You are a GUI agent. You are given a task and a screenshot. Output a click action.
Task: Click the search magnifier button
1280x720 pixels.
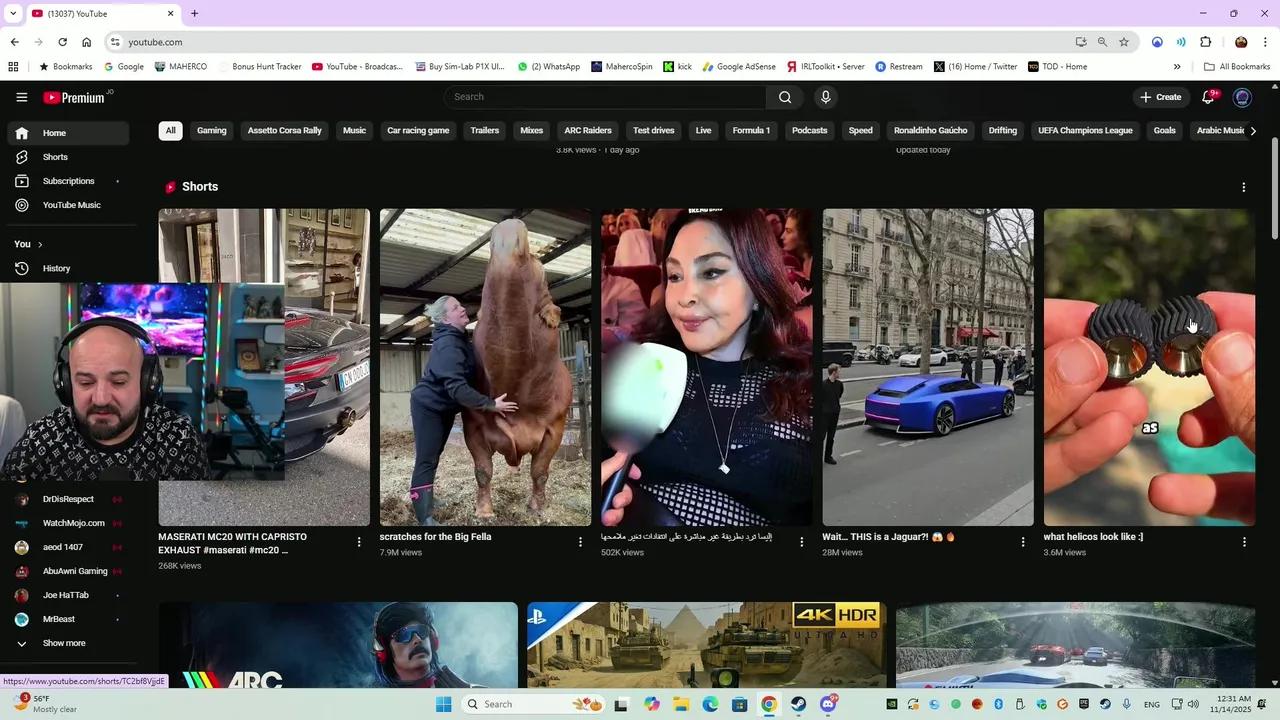(785, 97)
